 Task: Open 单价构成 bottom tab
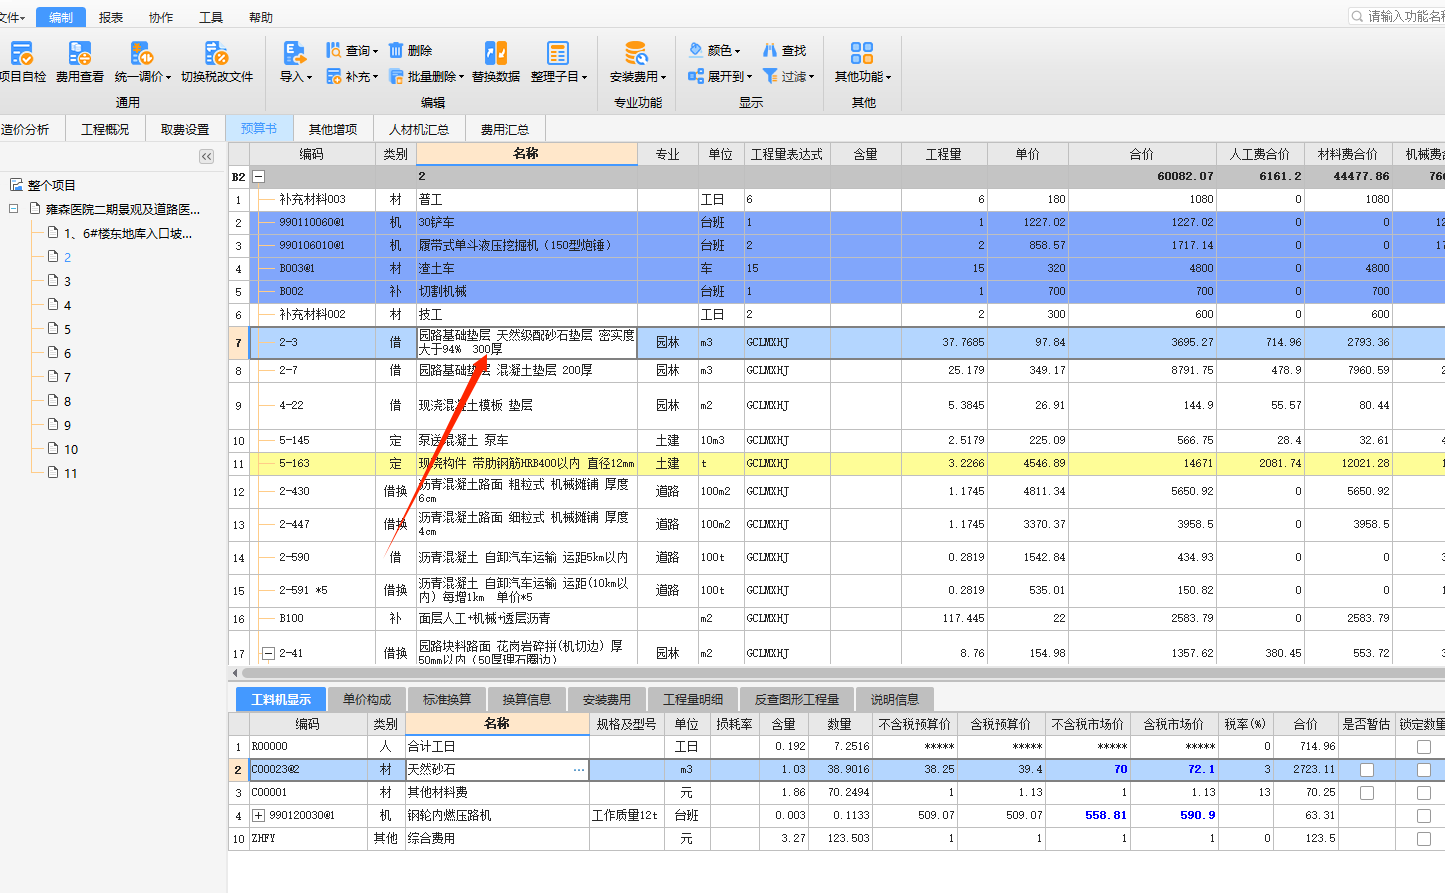click(367, 699)
